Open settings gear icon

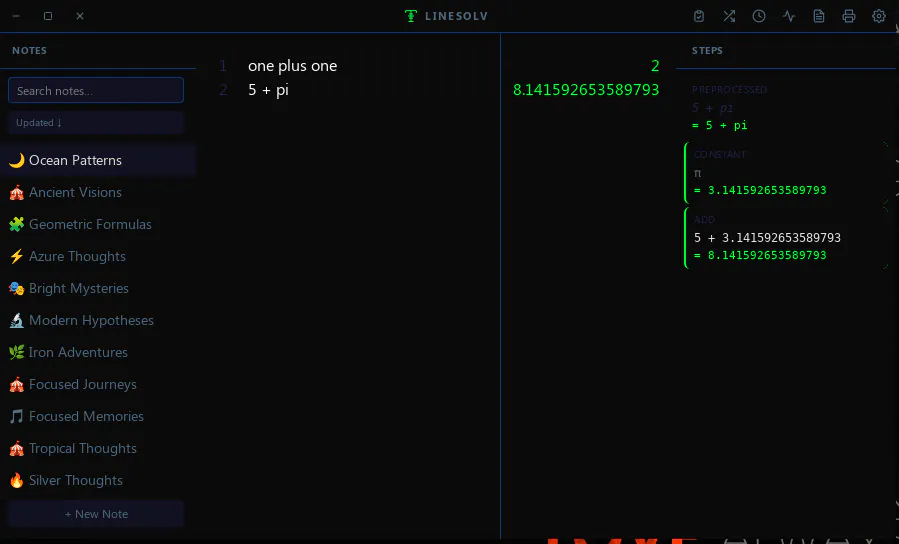click(879, 16)
